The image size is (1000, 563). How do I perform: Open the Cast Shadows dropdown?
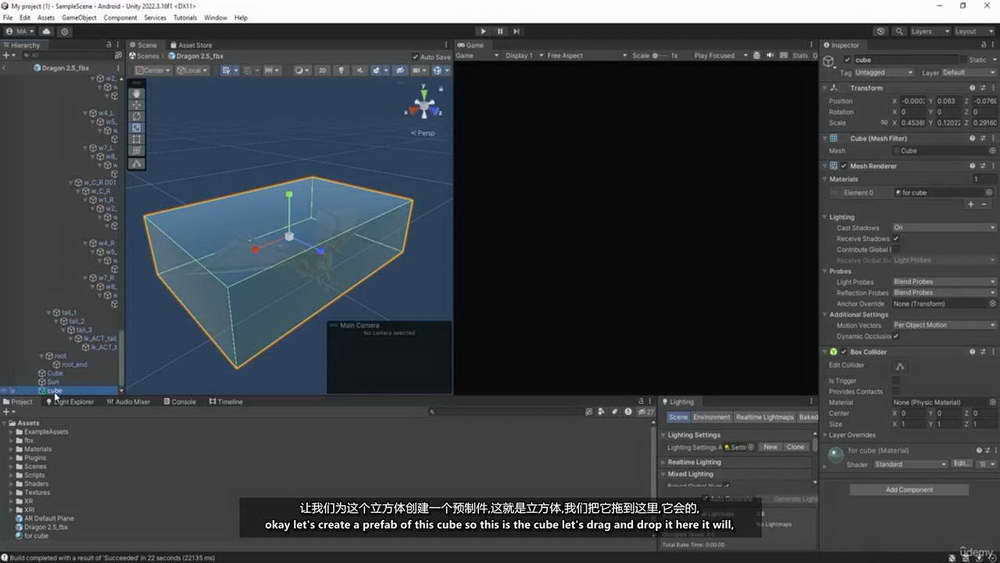944,228
